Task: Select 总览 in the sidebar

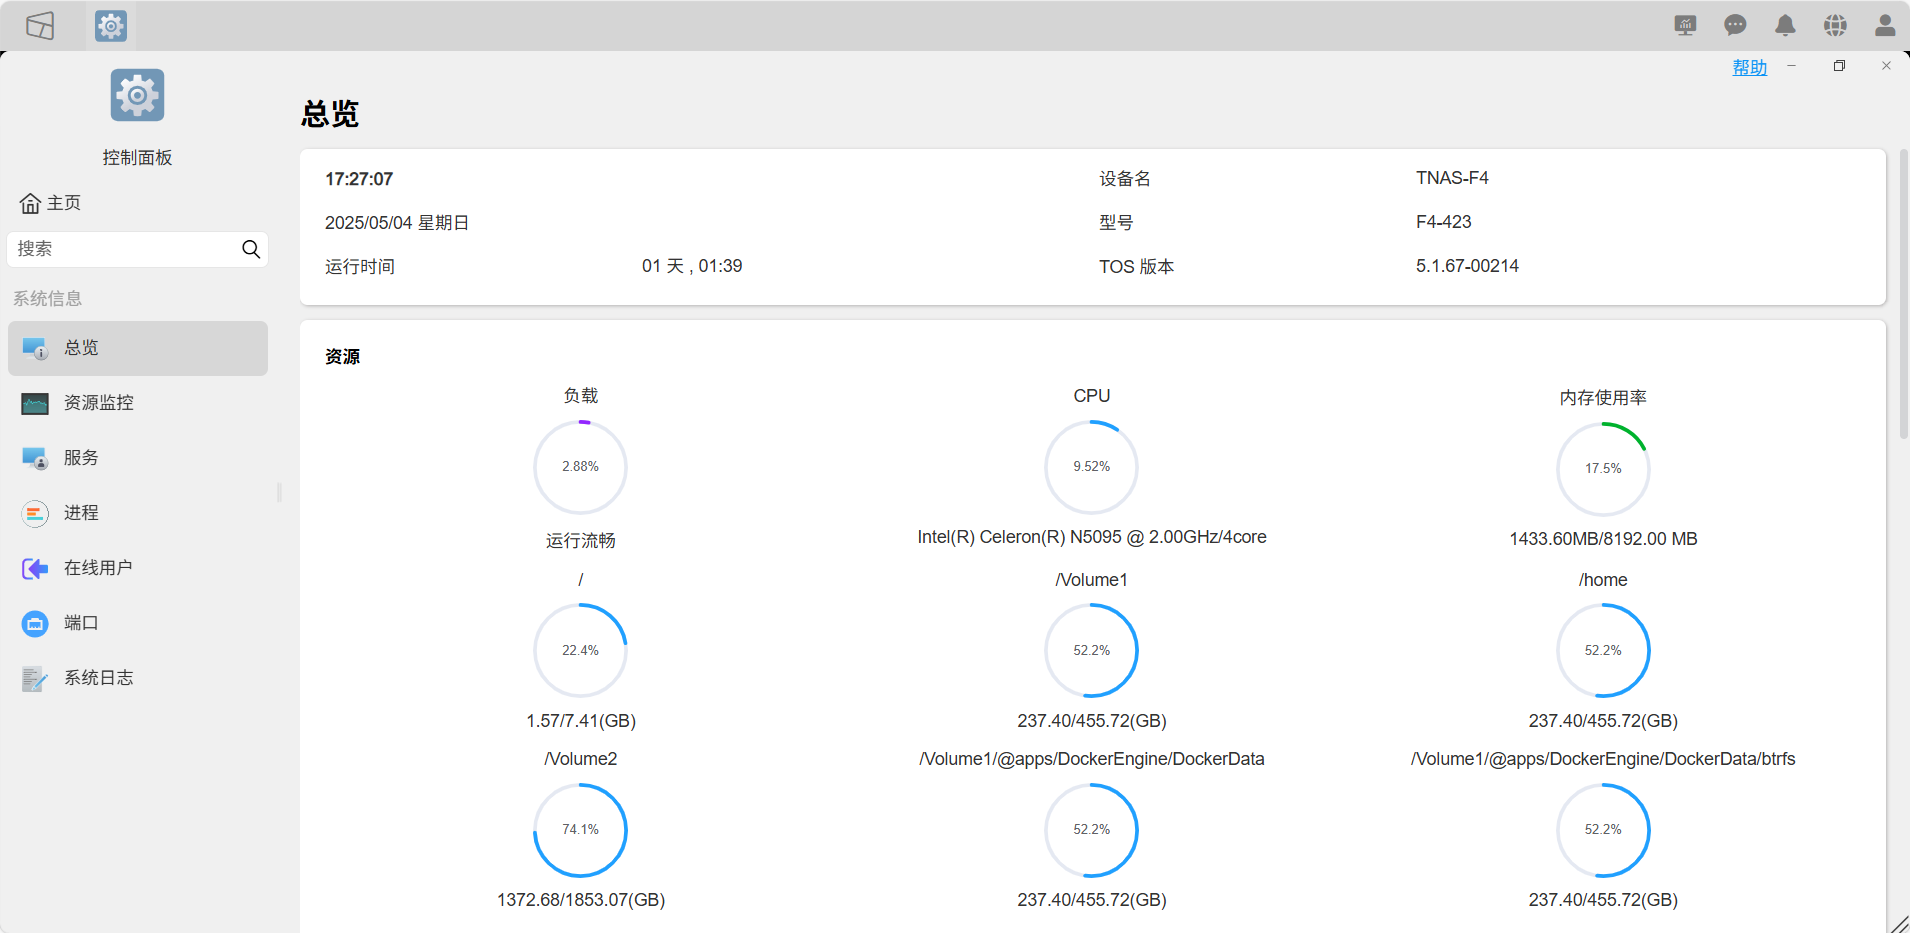Action: [x=138, y=348]
